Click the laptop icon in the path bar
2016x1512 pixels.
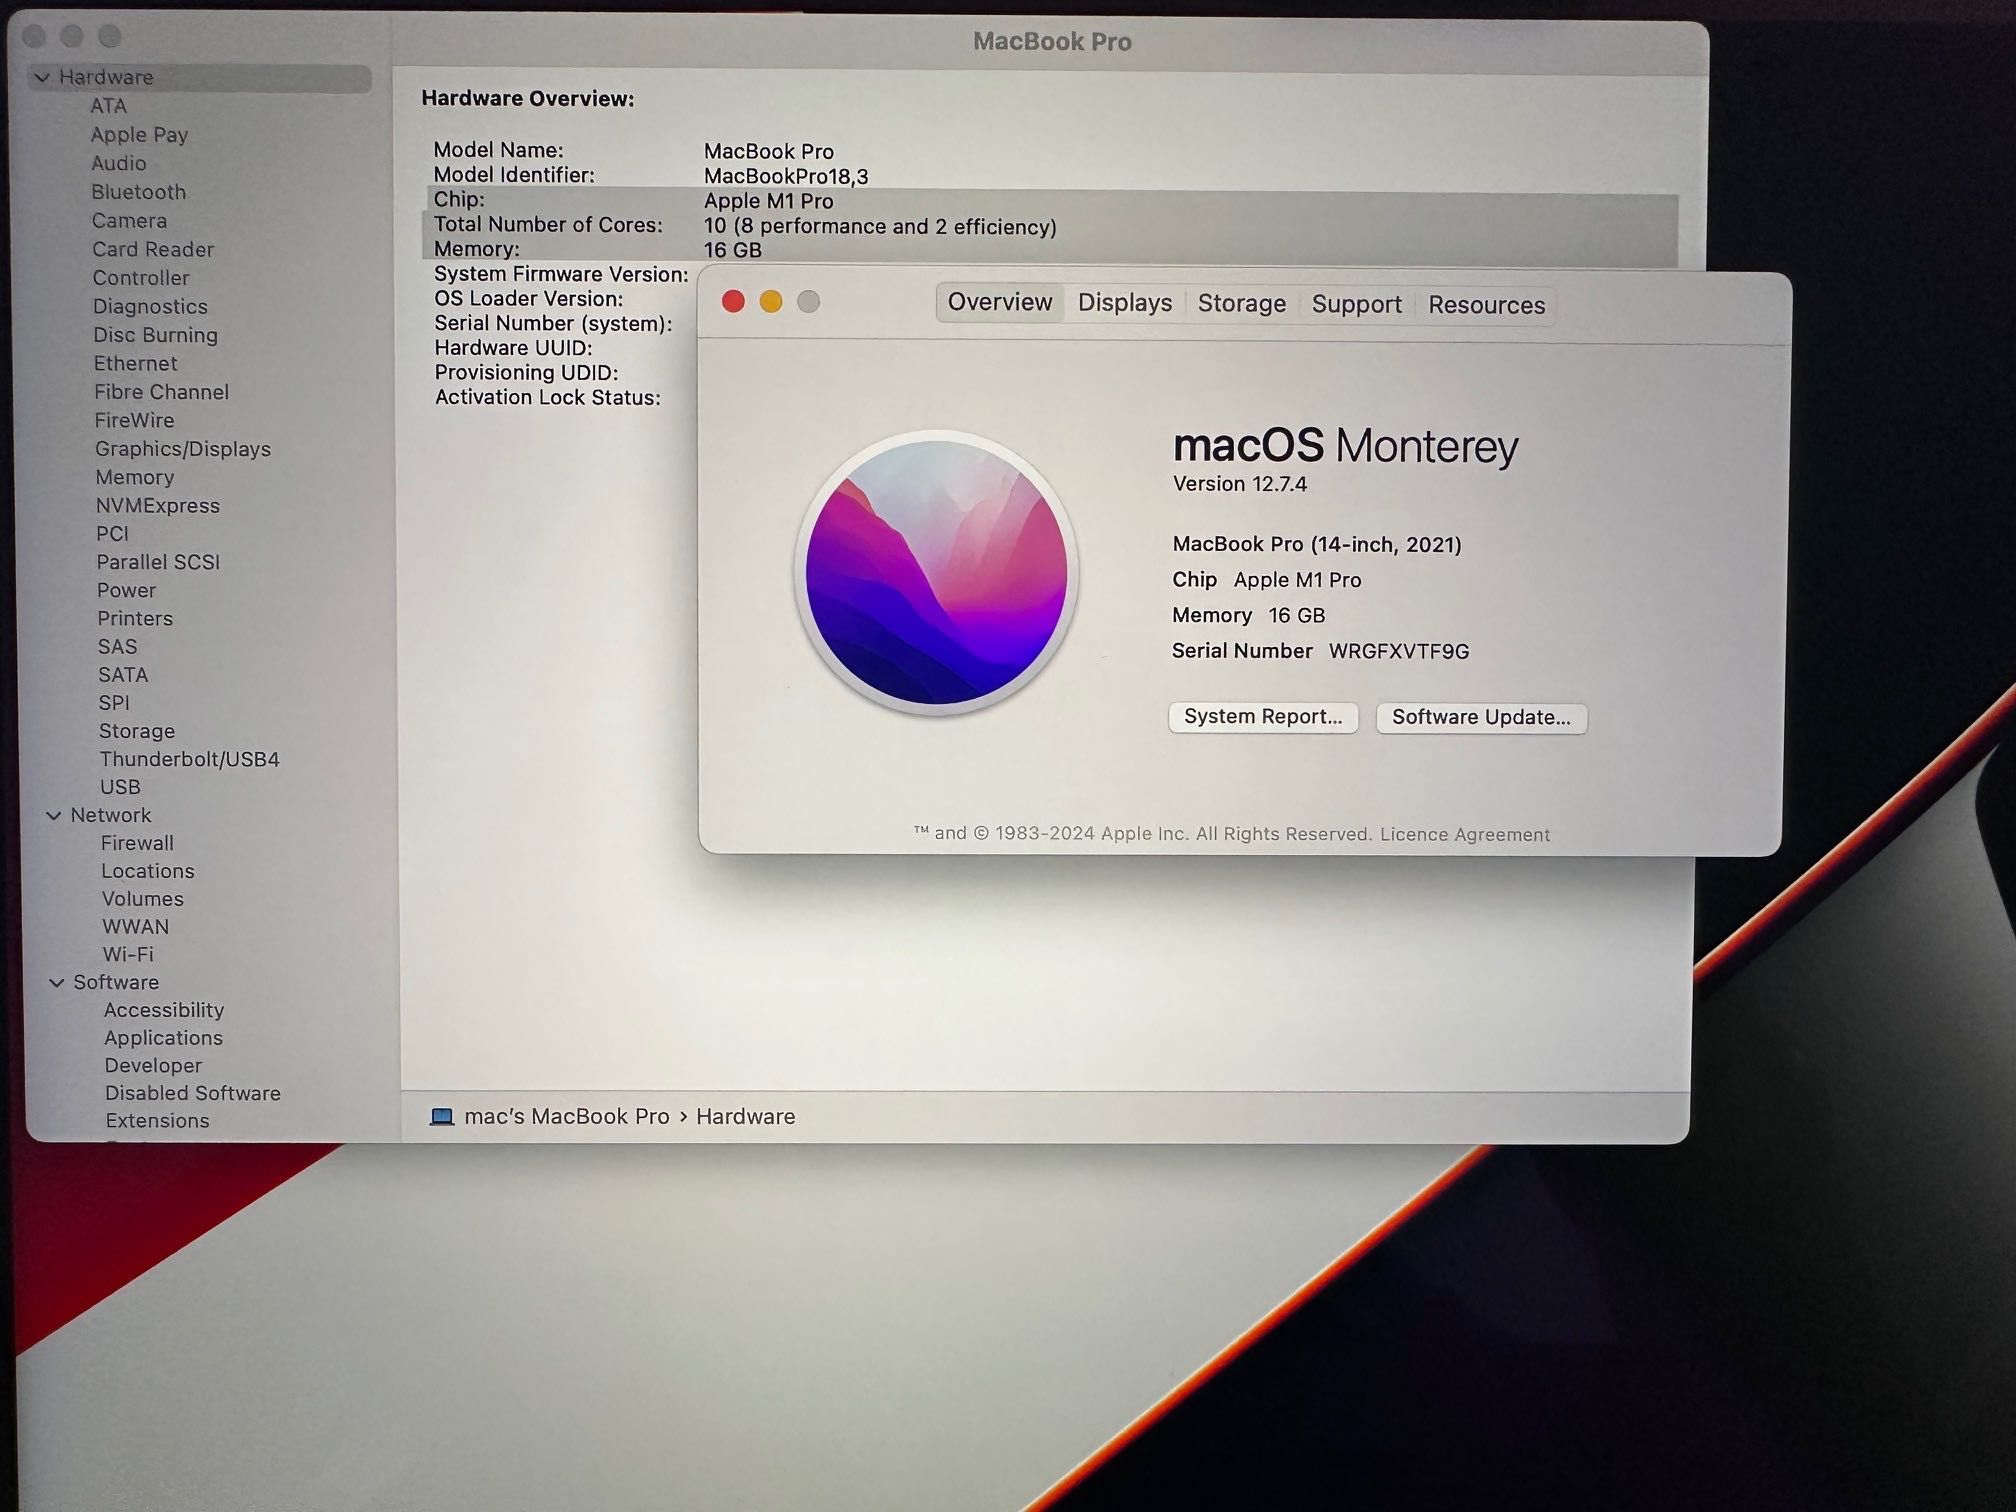[x=442, y=1116]
